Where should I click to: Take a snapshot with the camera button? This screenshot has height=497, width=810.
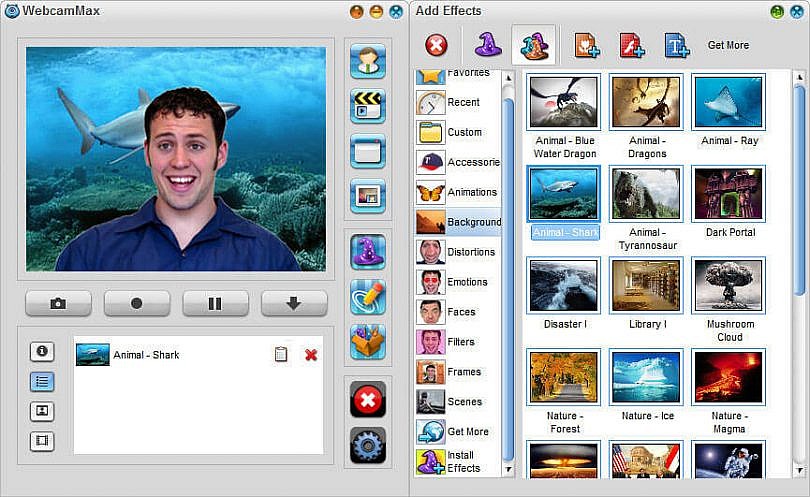coord(58,303)
